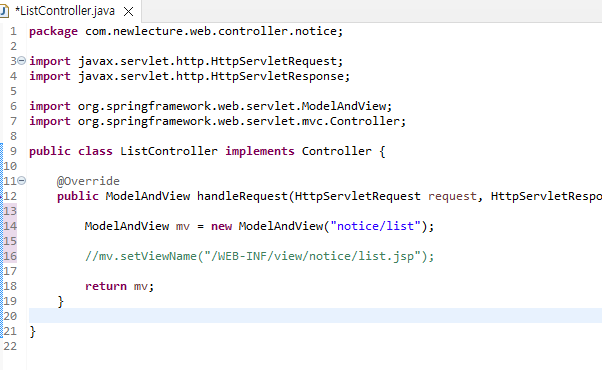Click Controller in the line 7 import
Screen dimensions: 602x370
pos(365,121)
